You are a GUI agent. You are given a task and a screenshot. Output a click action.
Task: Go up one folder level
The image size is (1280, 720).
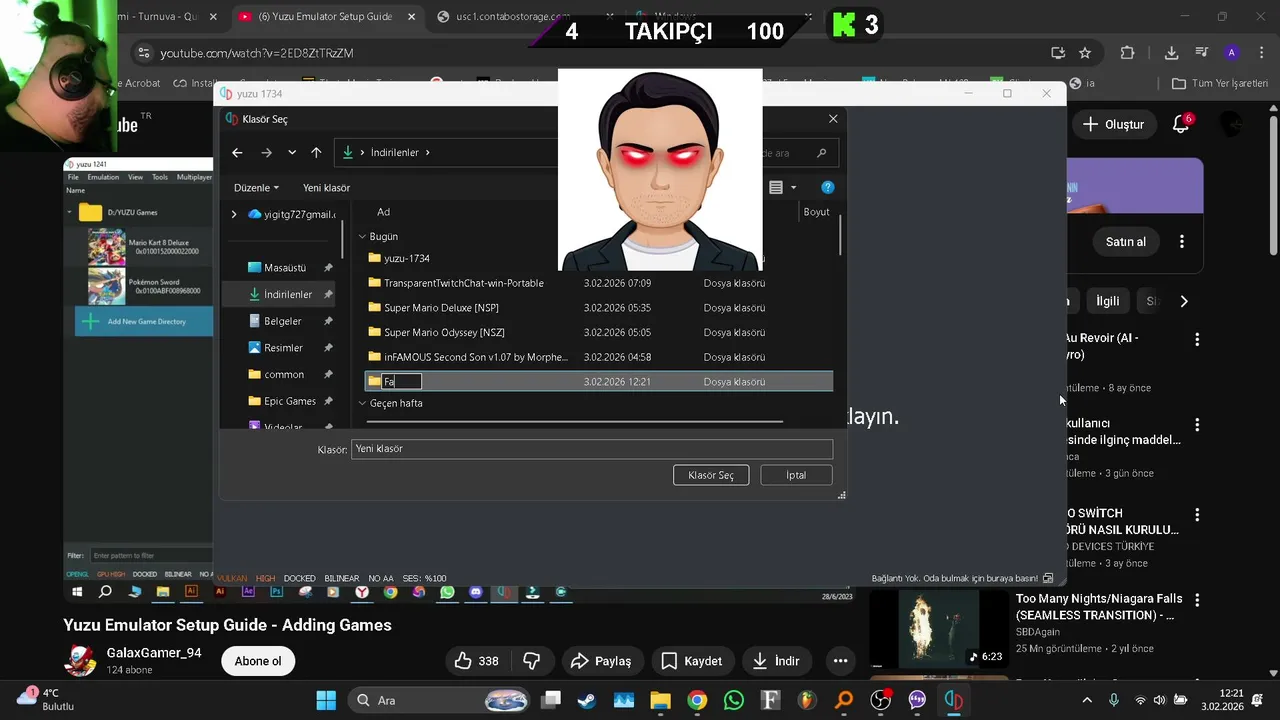click(316, 153)
